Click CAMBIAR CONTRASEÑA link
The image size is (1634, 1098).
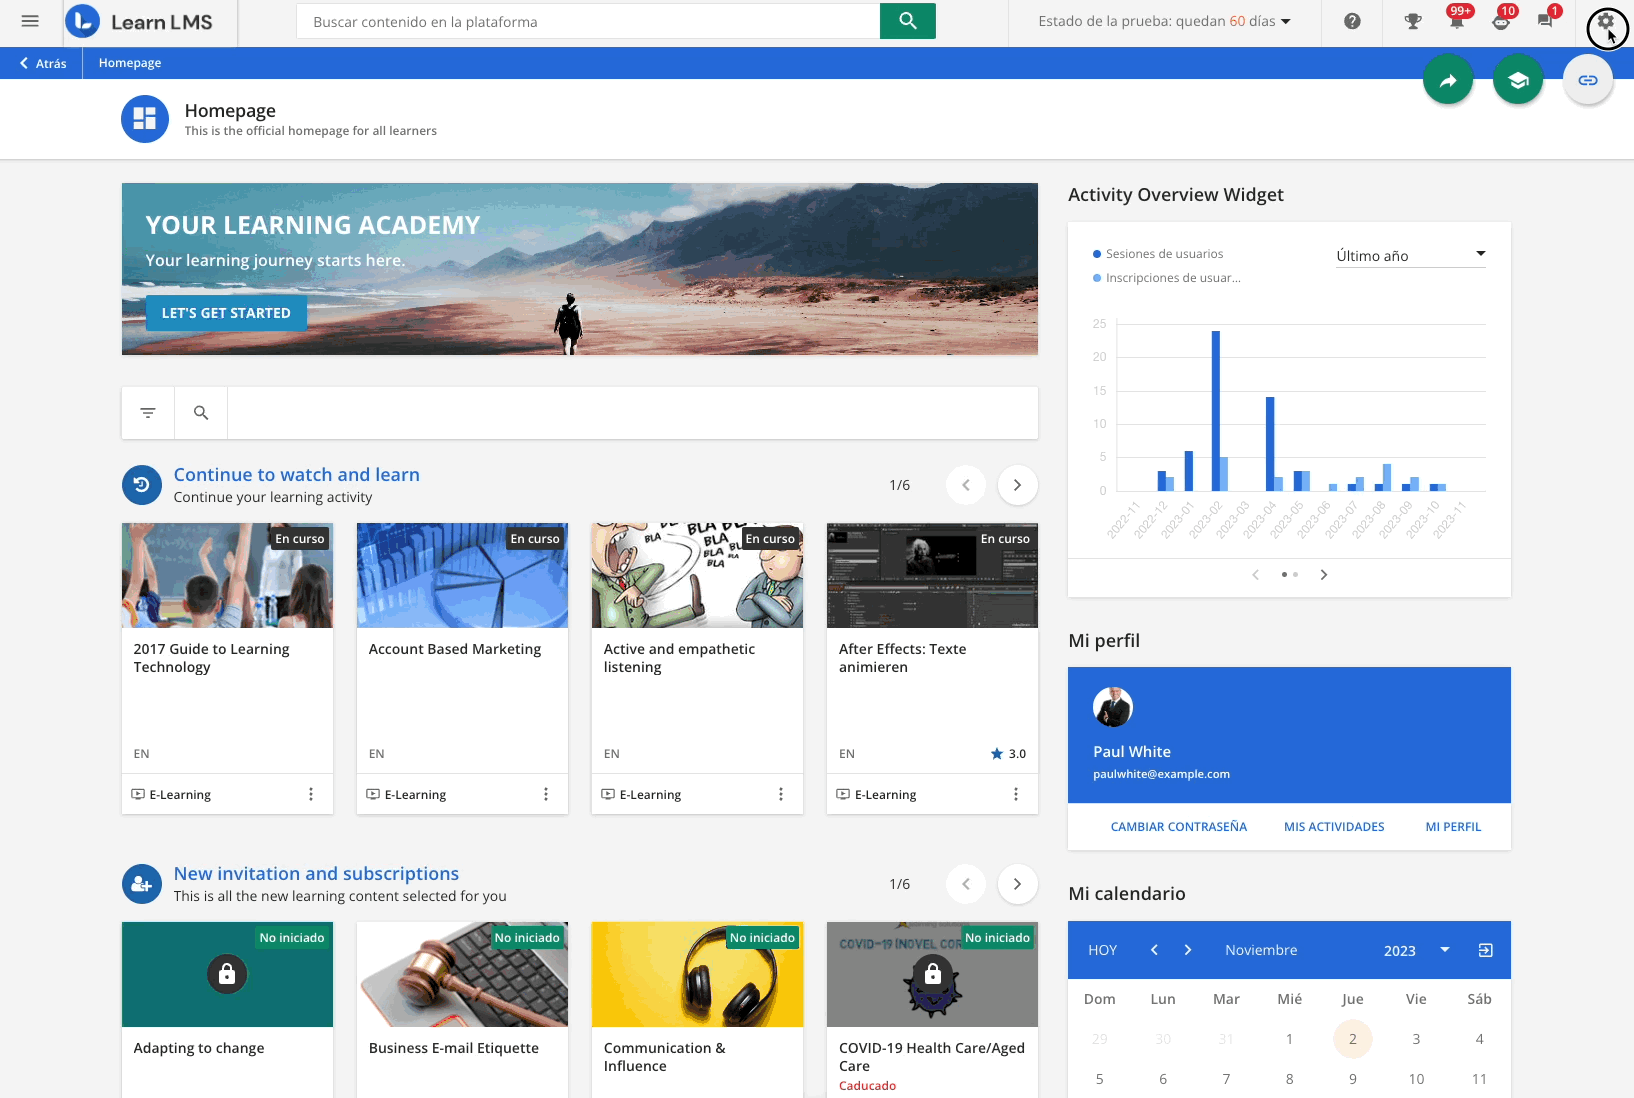[1179, 827]
